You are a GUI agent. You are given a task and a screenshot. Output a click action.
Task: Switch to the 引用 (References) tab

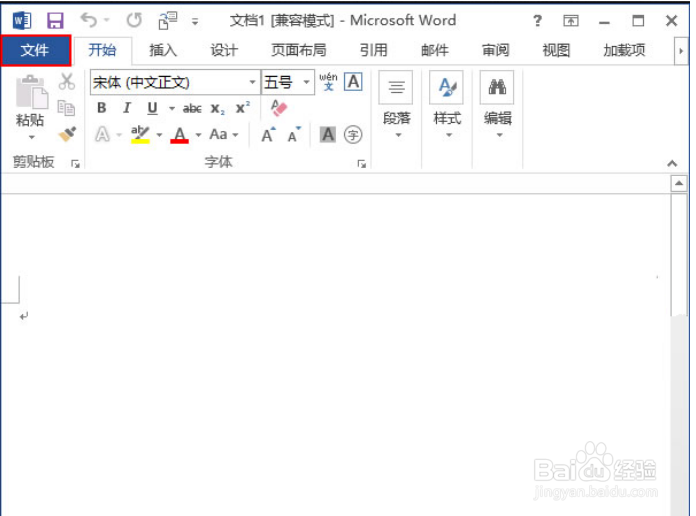click(374, 50)
